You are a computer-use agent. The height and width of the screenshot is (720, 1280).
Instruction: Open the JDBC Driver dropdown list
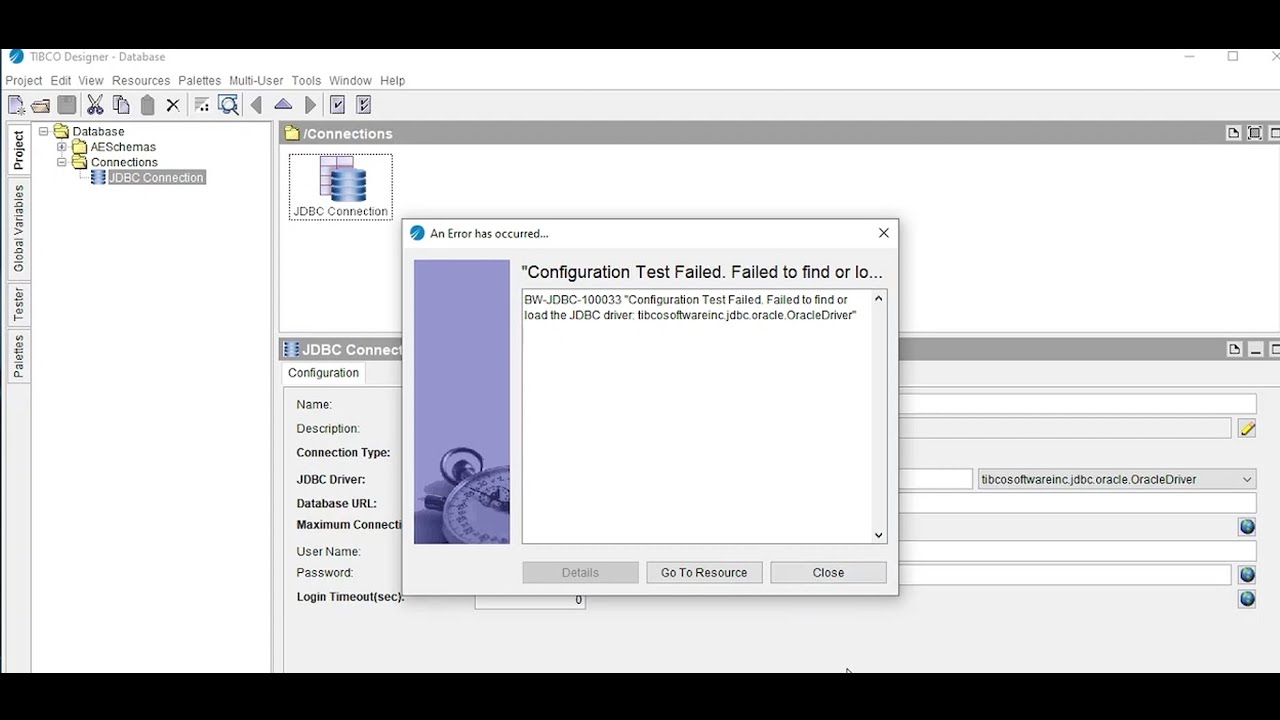tap(1246, 479)
